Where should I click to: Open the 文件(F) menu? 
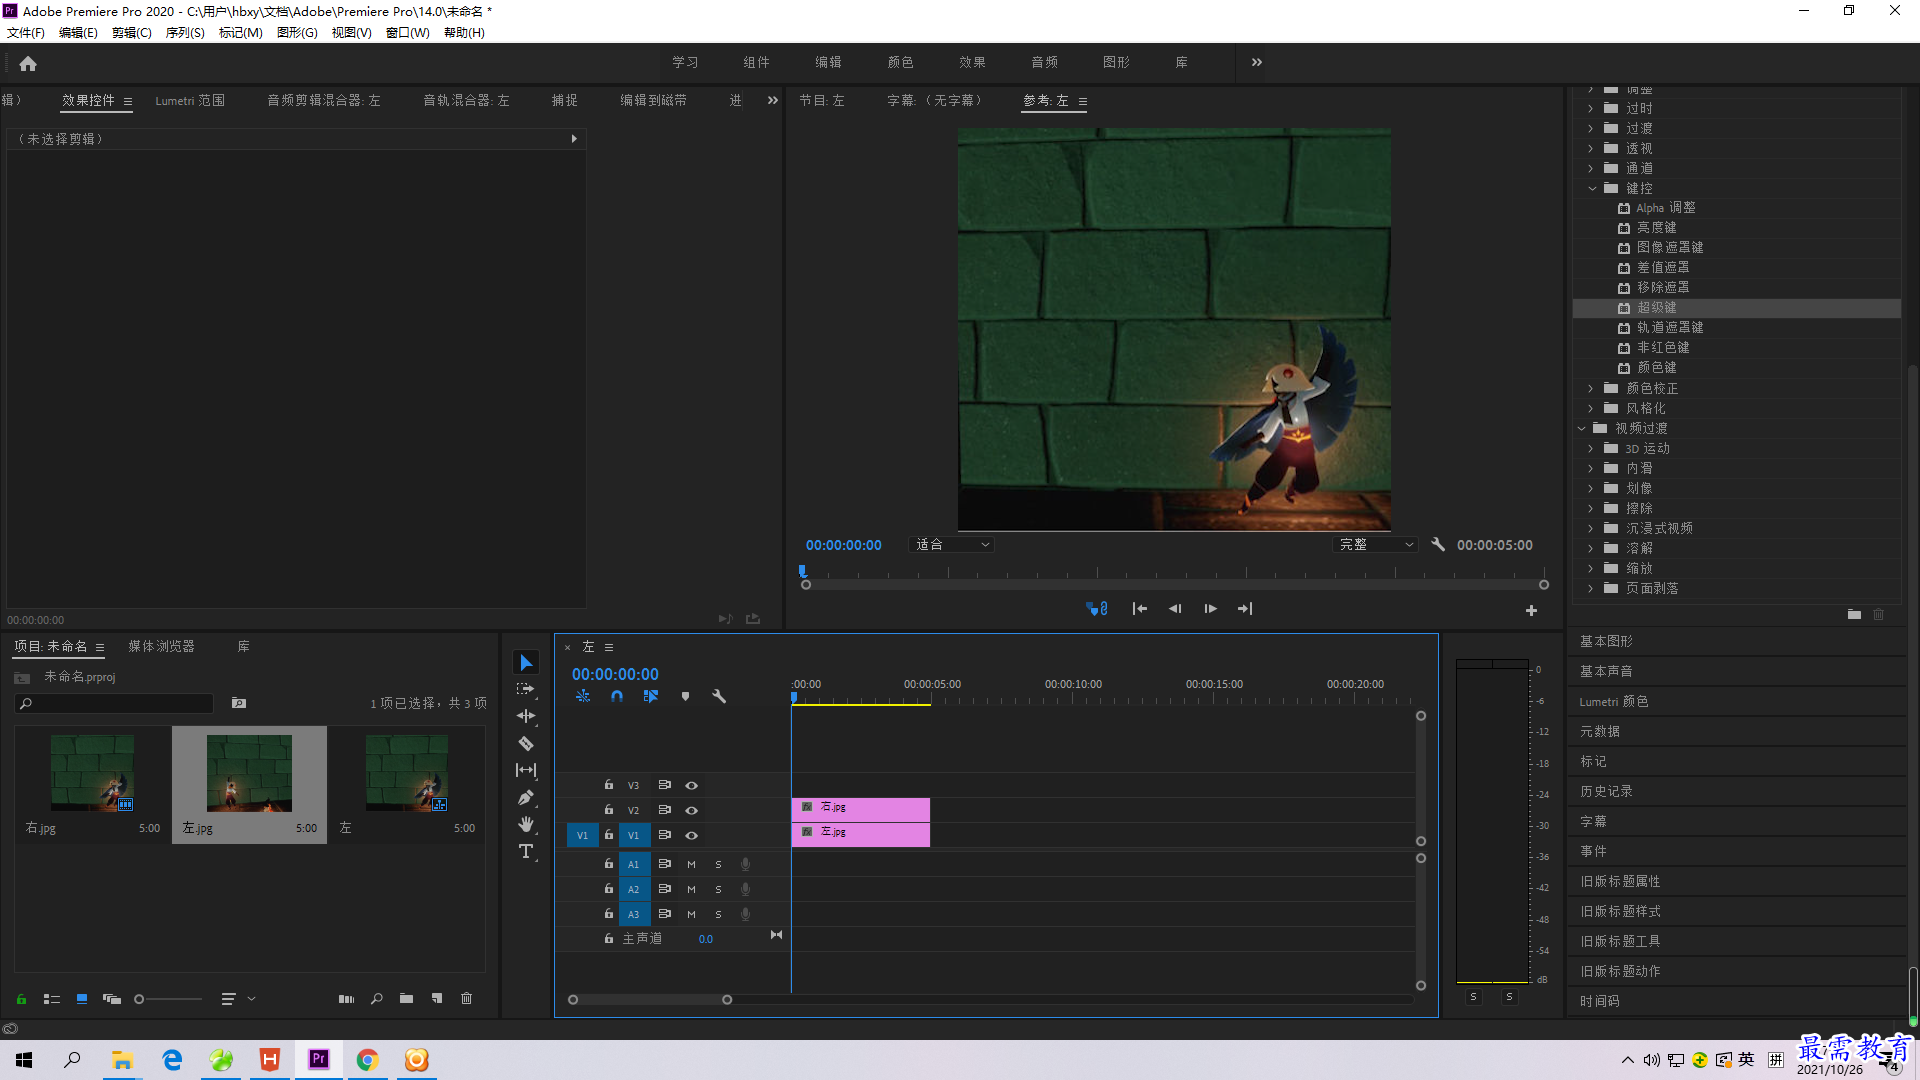26,33
